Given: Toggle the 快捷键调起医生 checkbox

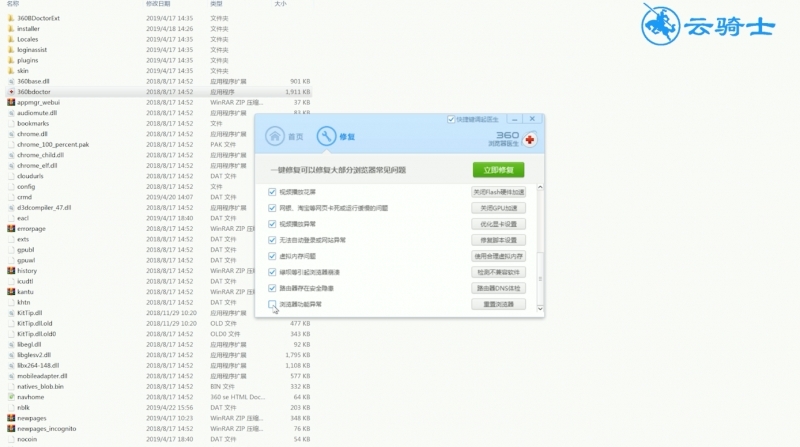Looking at the screenshot, I should pos(451,119).
